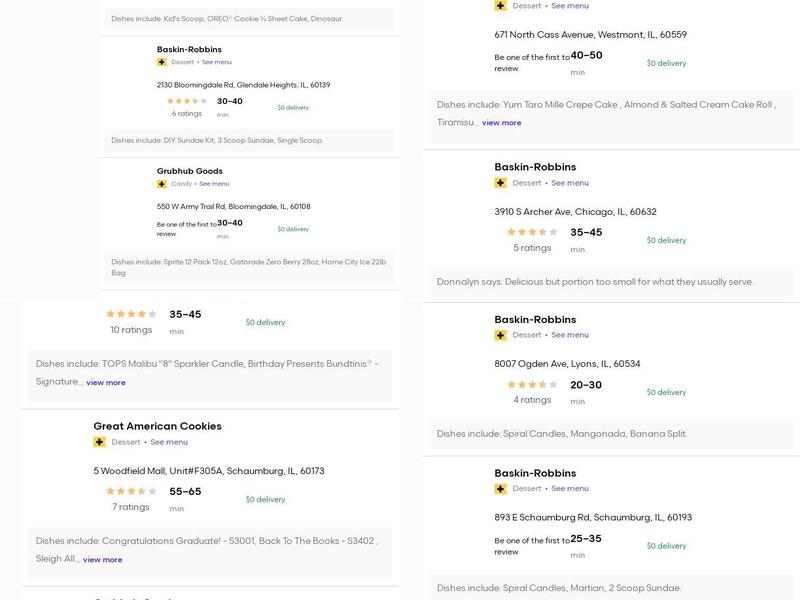
Task: Click the Grubhub+ badge for Grubhub Goods
Action: pos(162,184)
